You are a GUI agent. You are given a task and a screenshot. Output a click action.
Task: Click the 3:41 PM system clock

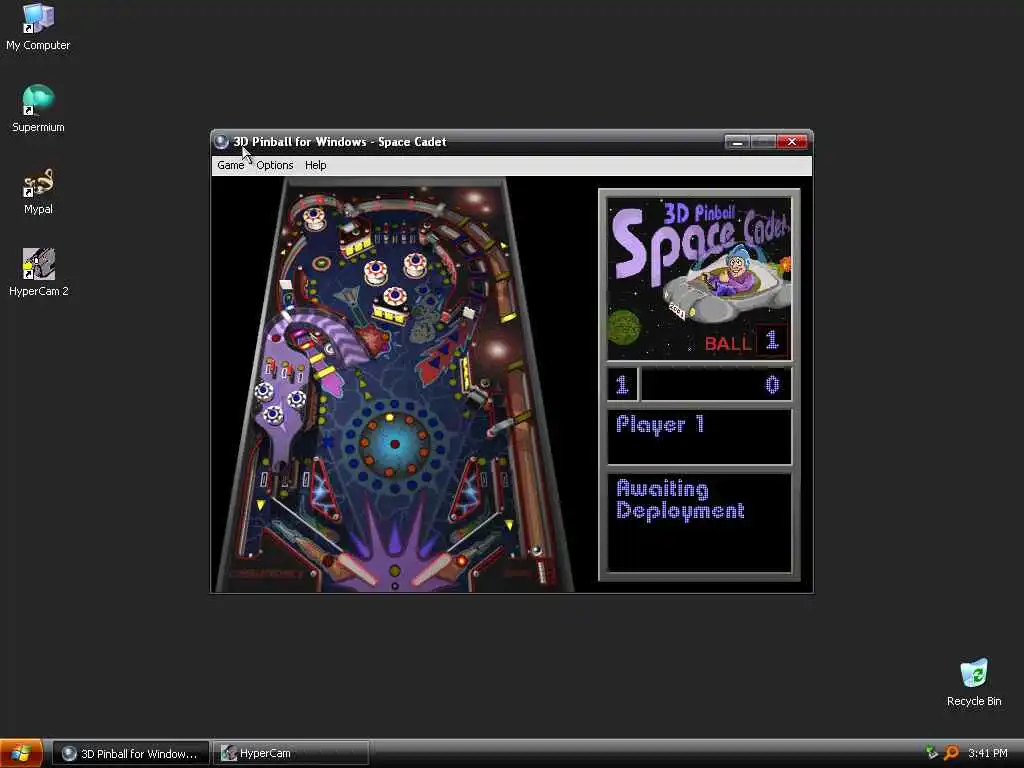coord(987,753)
